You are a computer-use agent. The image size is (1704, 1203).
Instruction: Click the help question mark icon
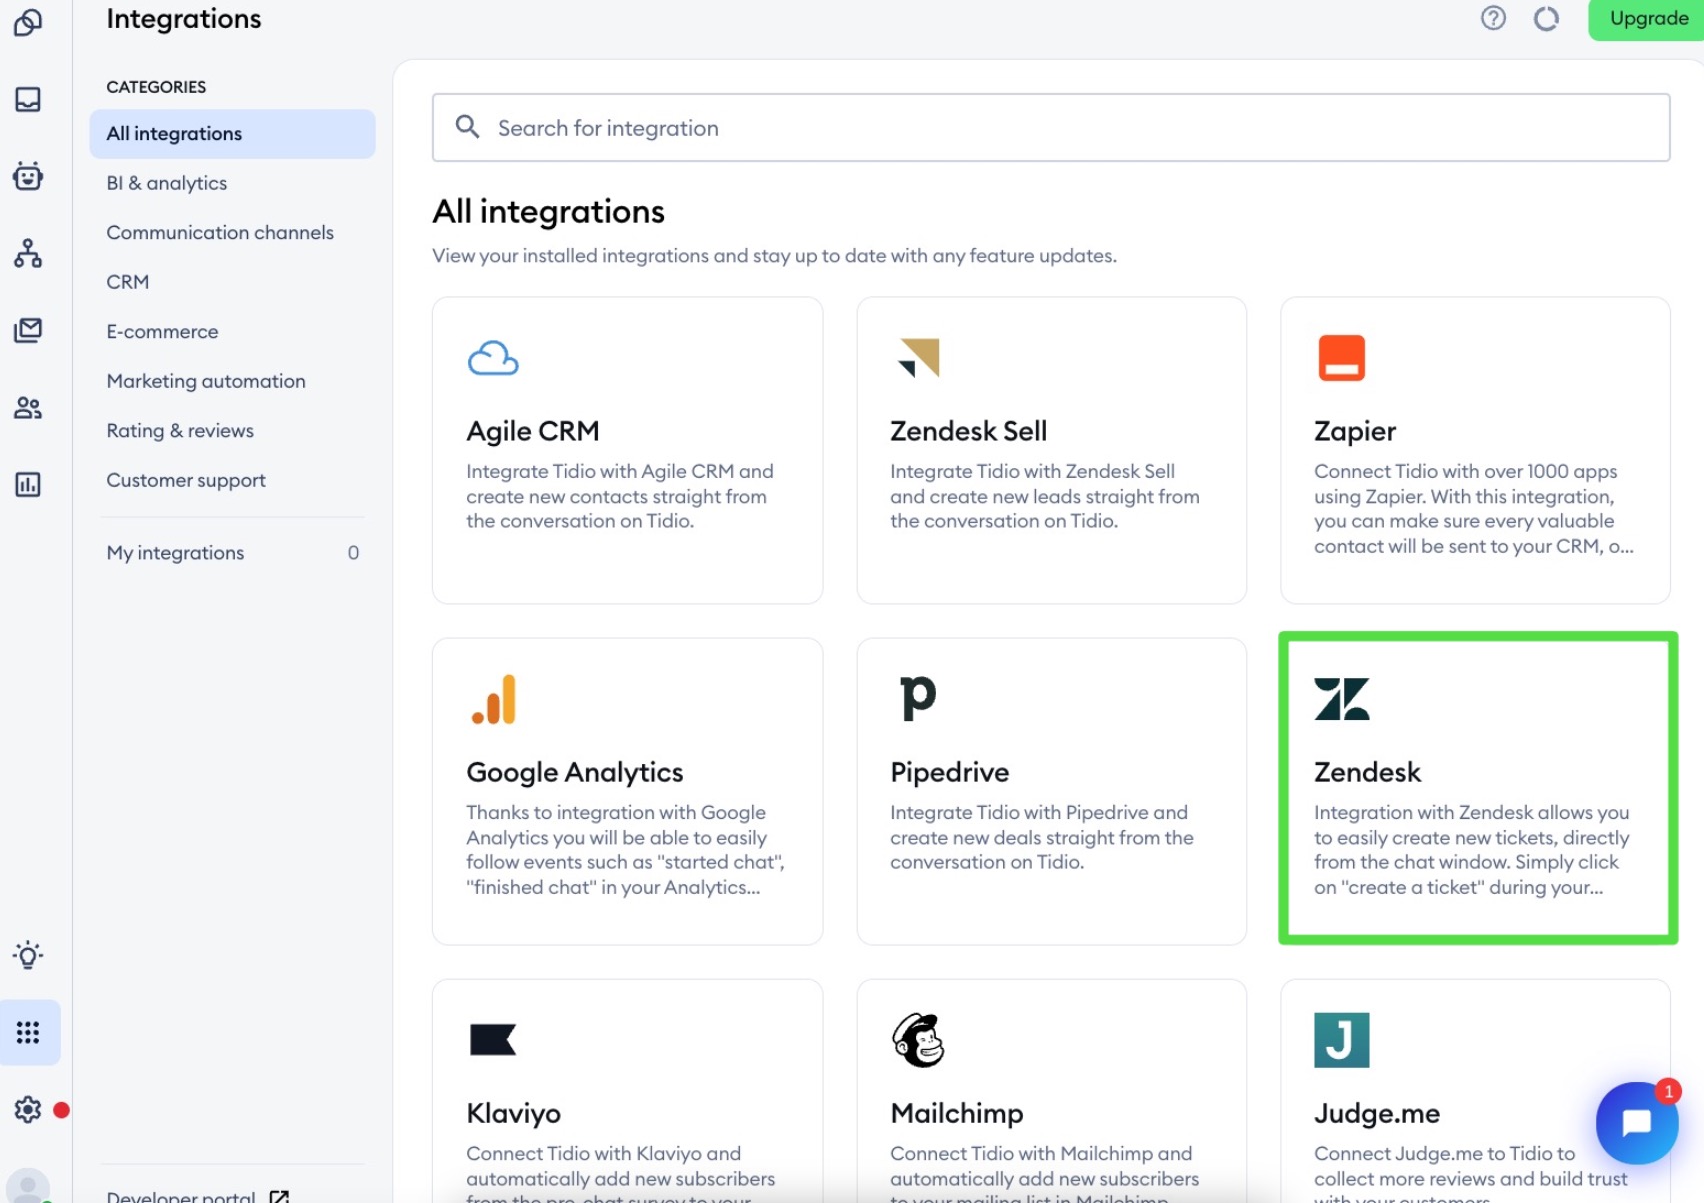(x=1493, y=18)
